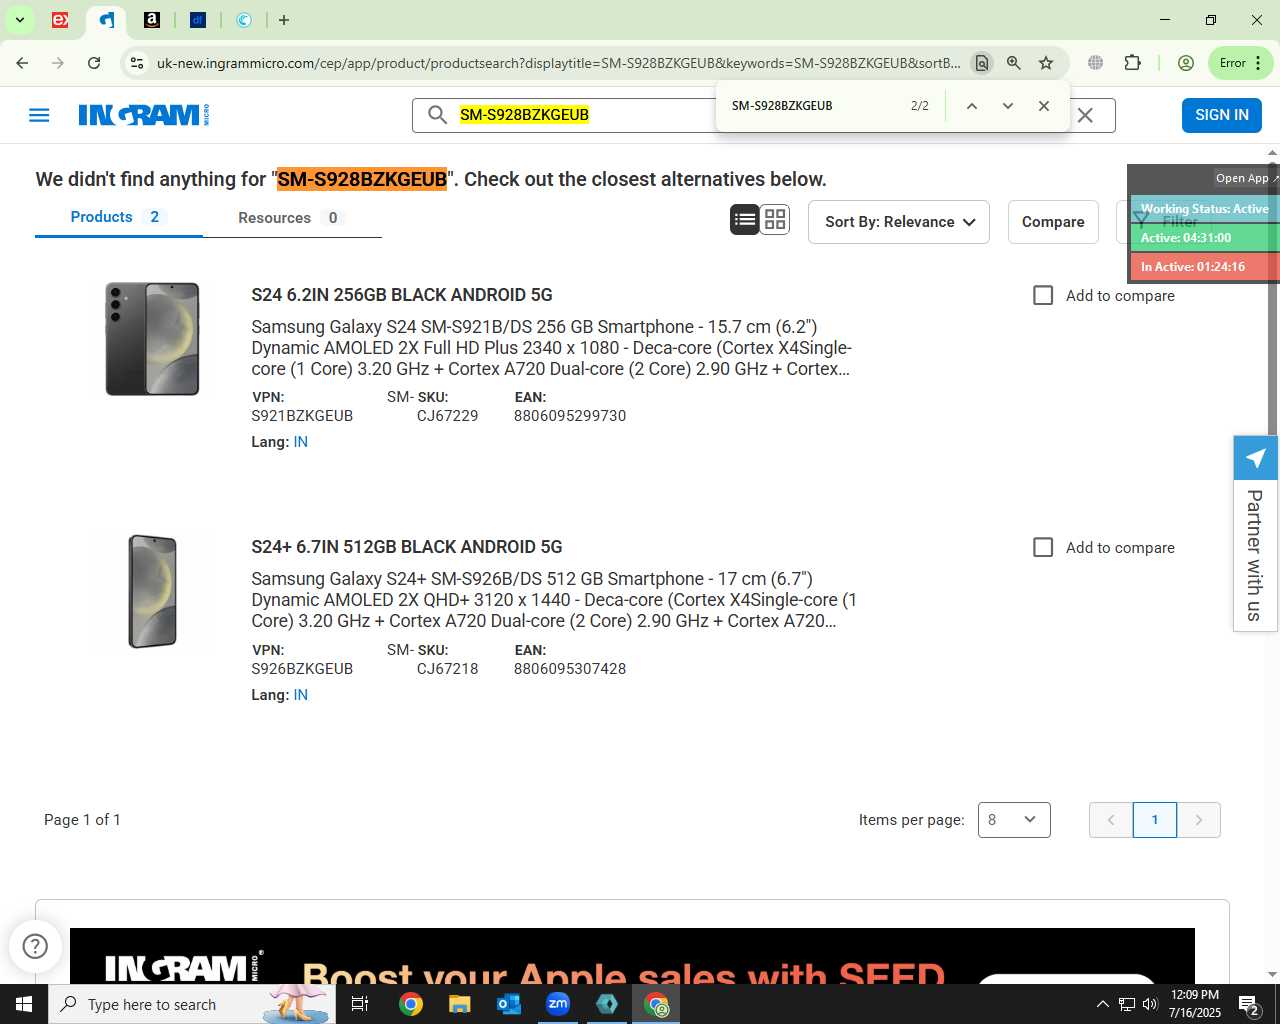View site information icon in address bar

(x=137, y=63)
